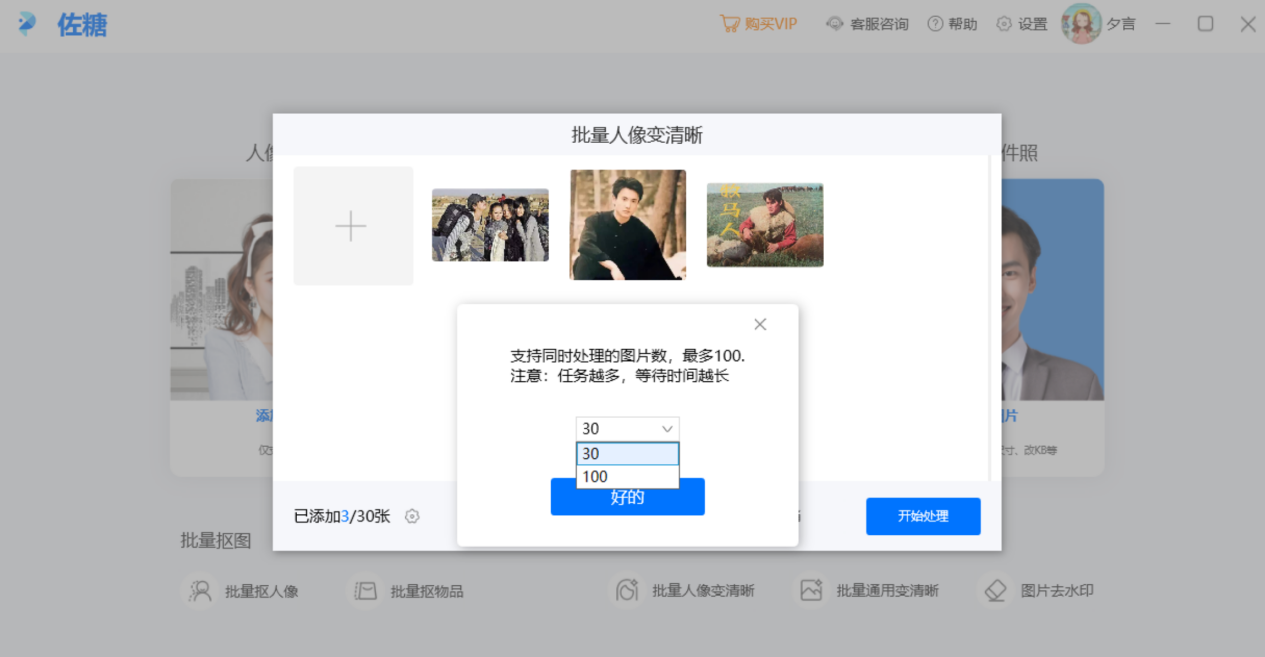The width and height of the screenshot is (1265, 657).
Task: Click the plus placeholder to add images
Action: click(352, 225)
